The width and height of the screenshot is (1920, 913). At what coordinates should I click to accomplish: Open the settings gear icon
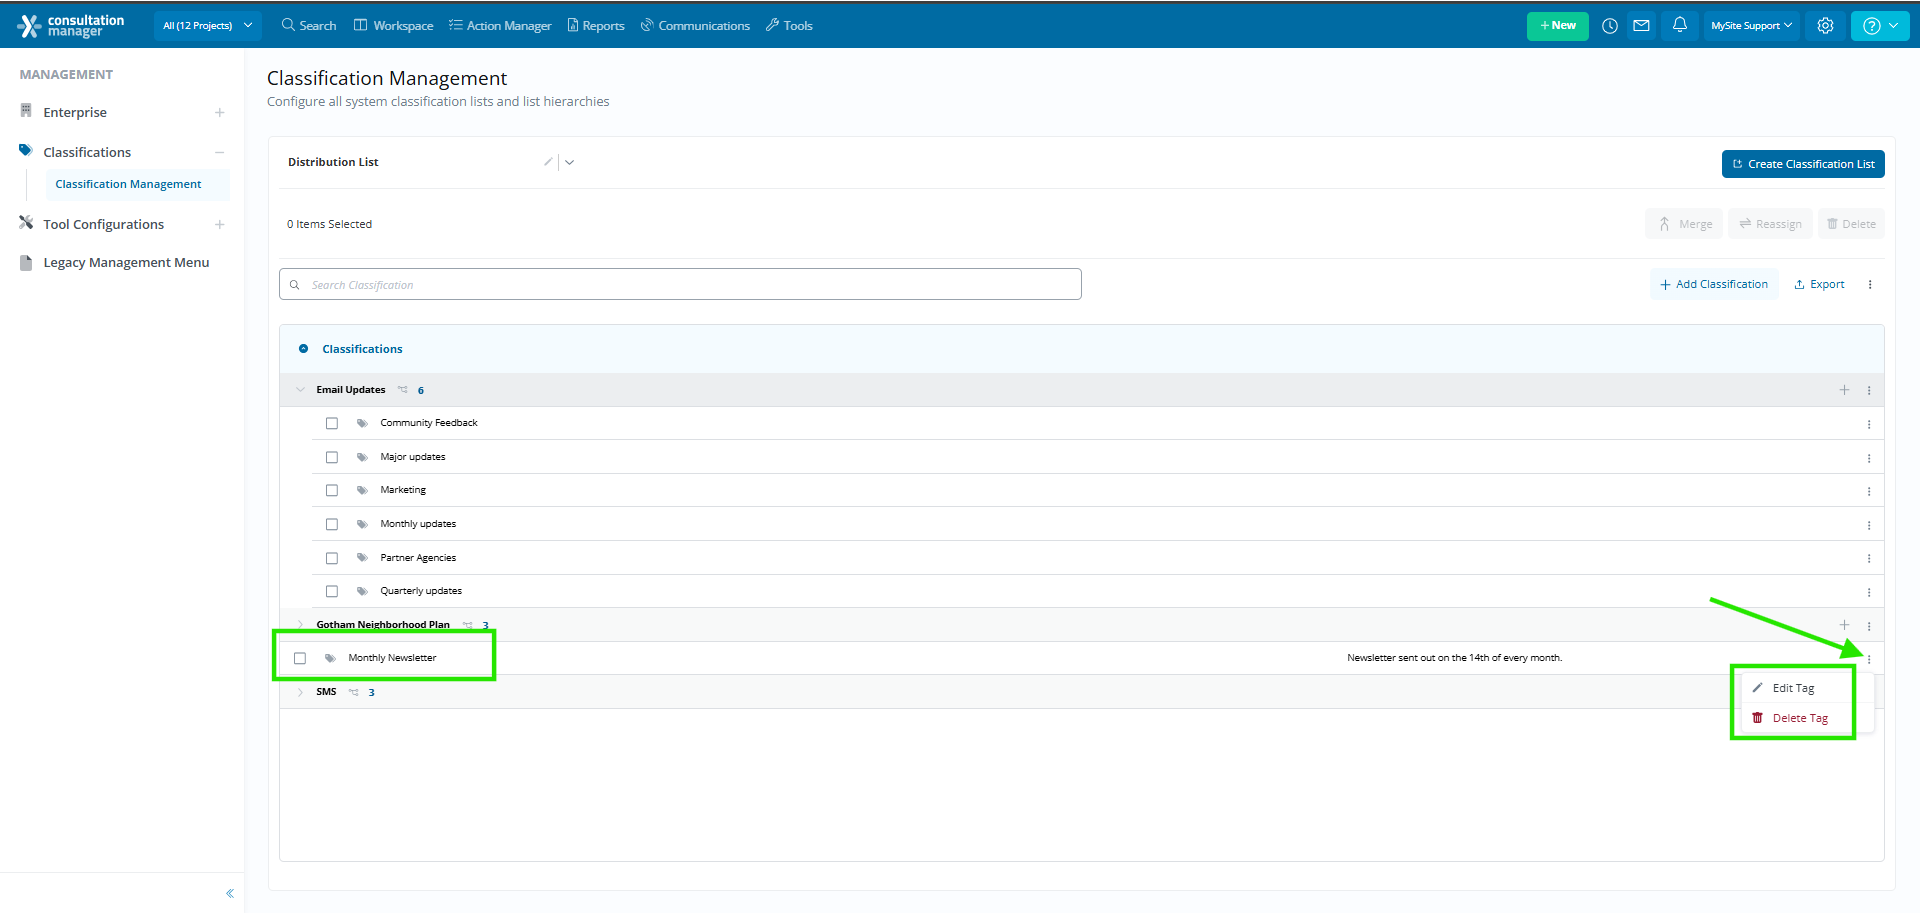(1826, 26)
